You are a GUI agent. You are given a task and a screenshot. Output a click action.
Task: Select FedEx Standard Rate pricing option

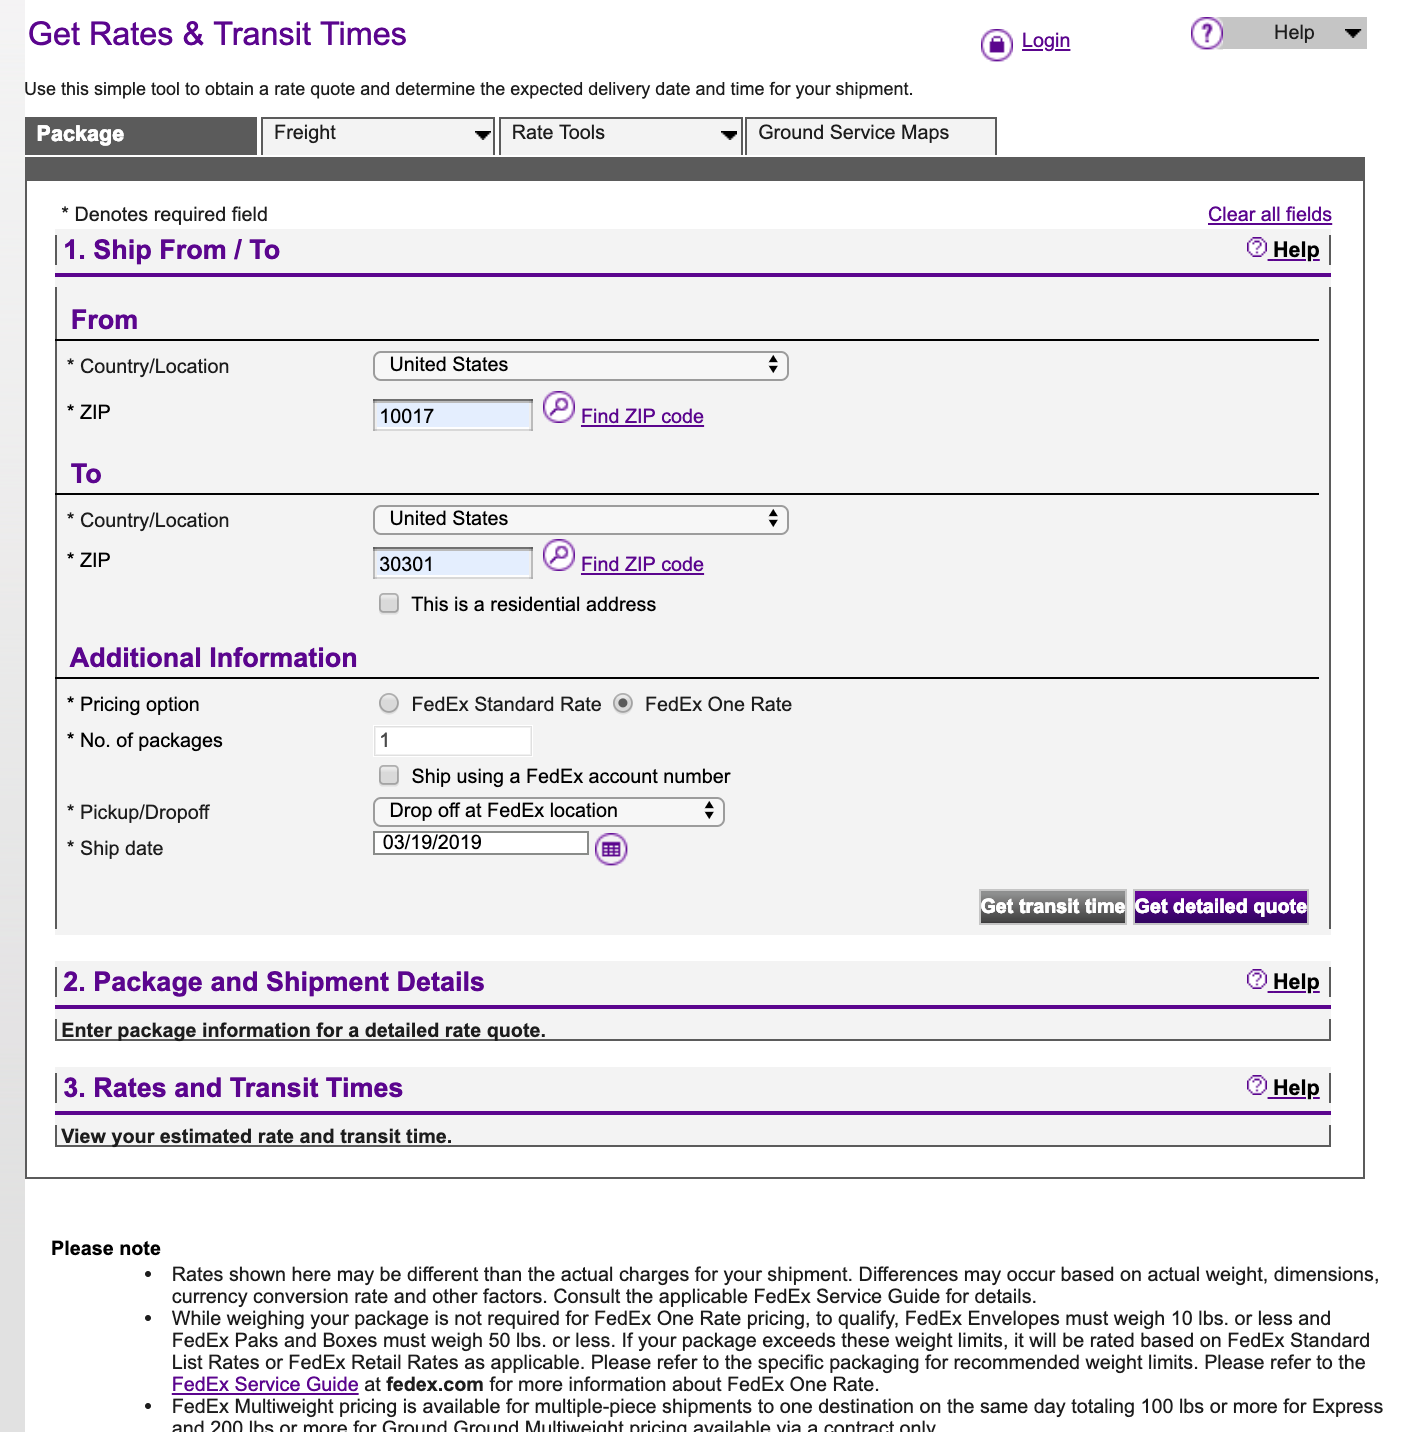click(x=389, y=703)
